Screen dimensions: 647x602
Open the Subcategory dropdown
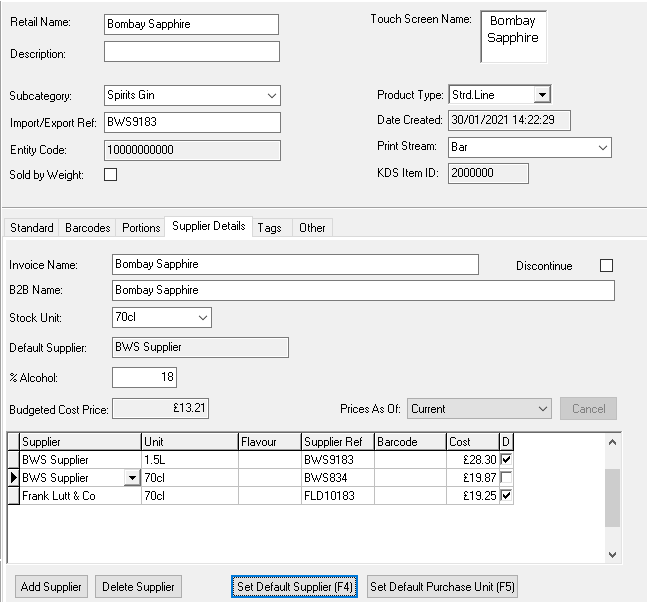tap(272, 96)
